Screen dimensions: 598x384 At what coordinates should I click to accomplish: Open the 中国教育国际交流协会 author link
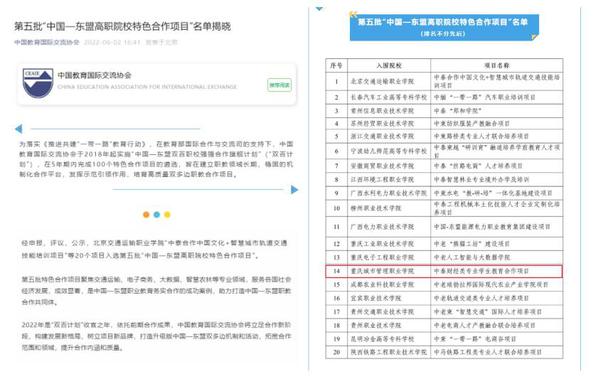tap(47, 42)
